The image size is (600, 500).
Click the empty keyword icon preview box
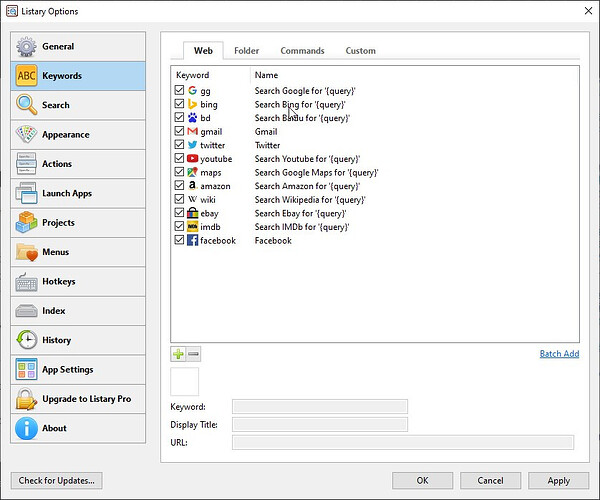pyautogui.click(x=184, y=381)
